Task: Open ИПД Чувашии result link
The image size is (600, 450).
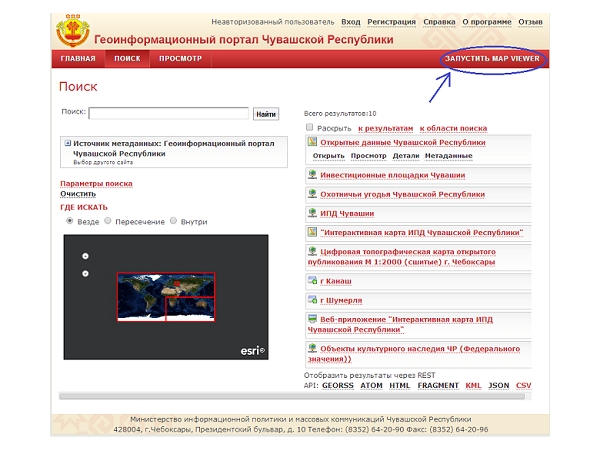Action: [347, 213]
